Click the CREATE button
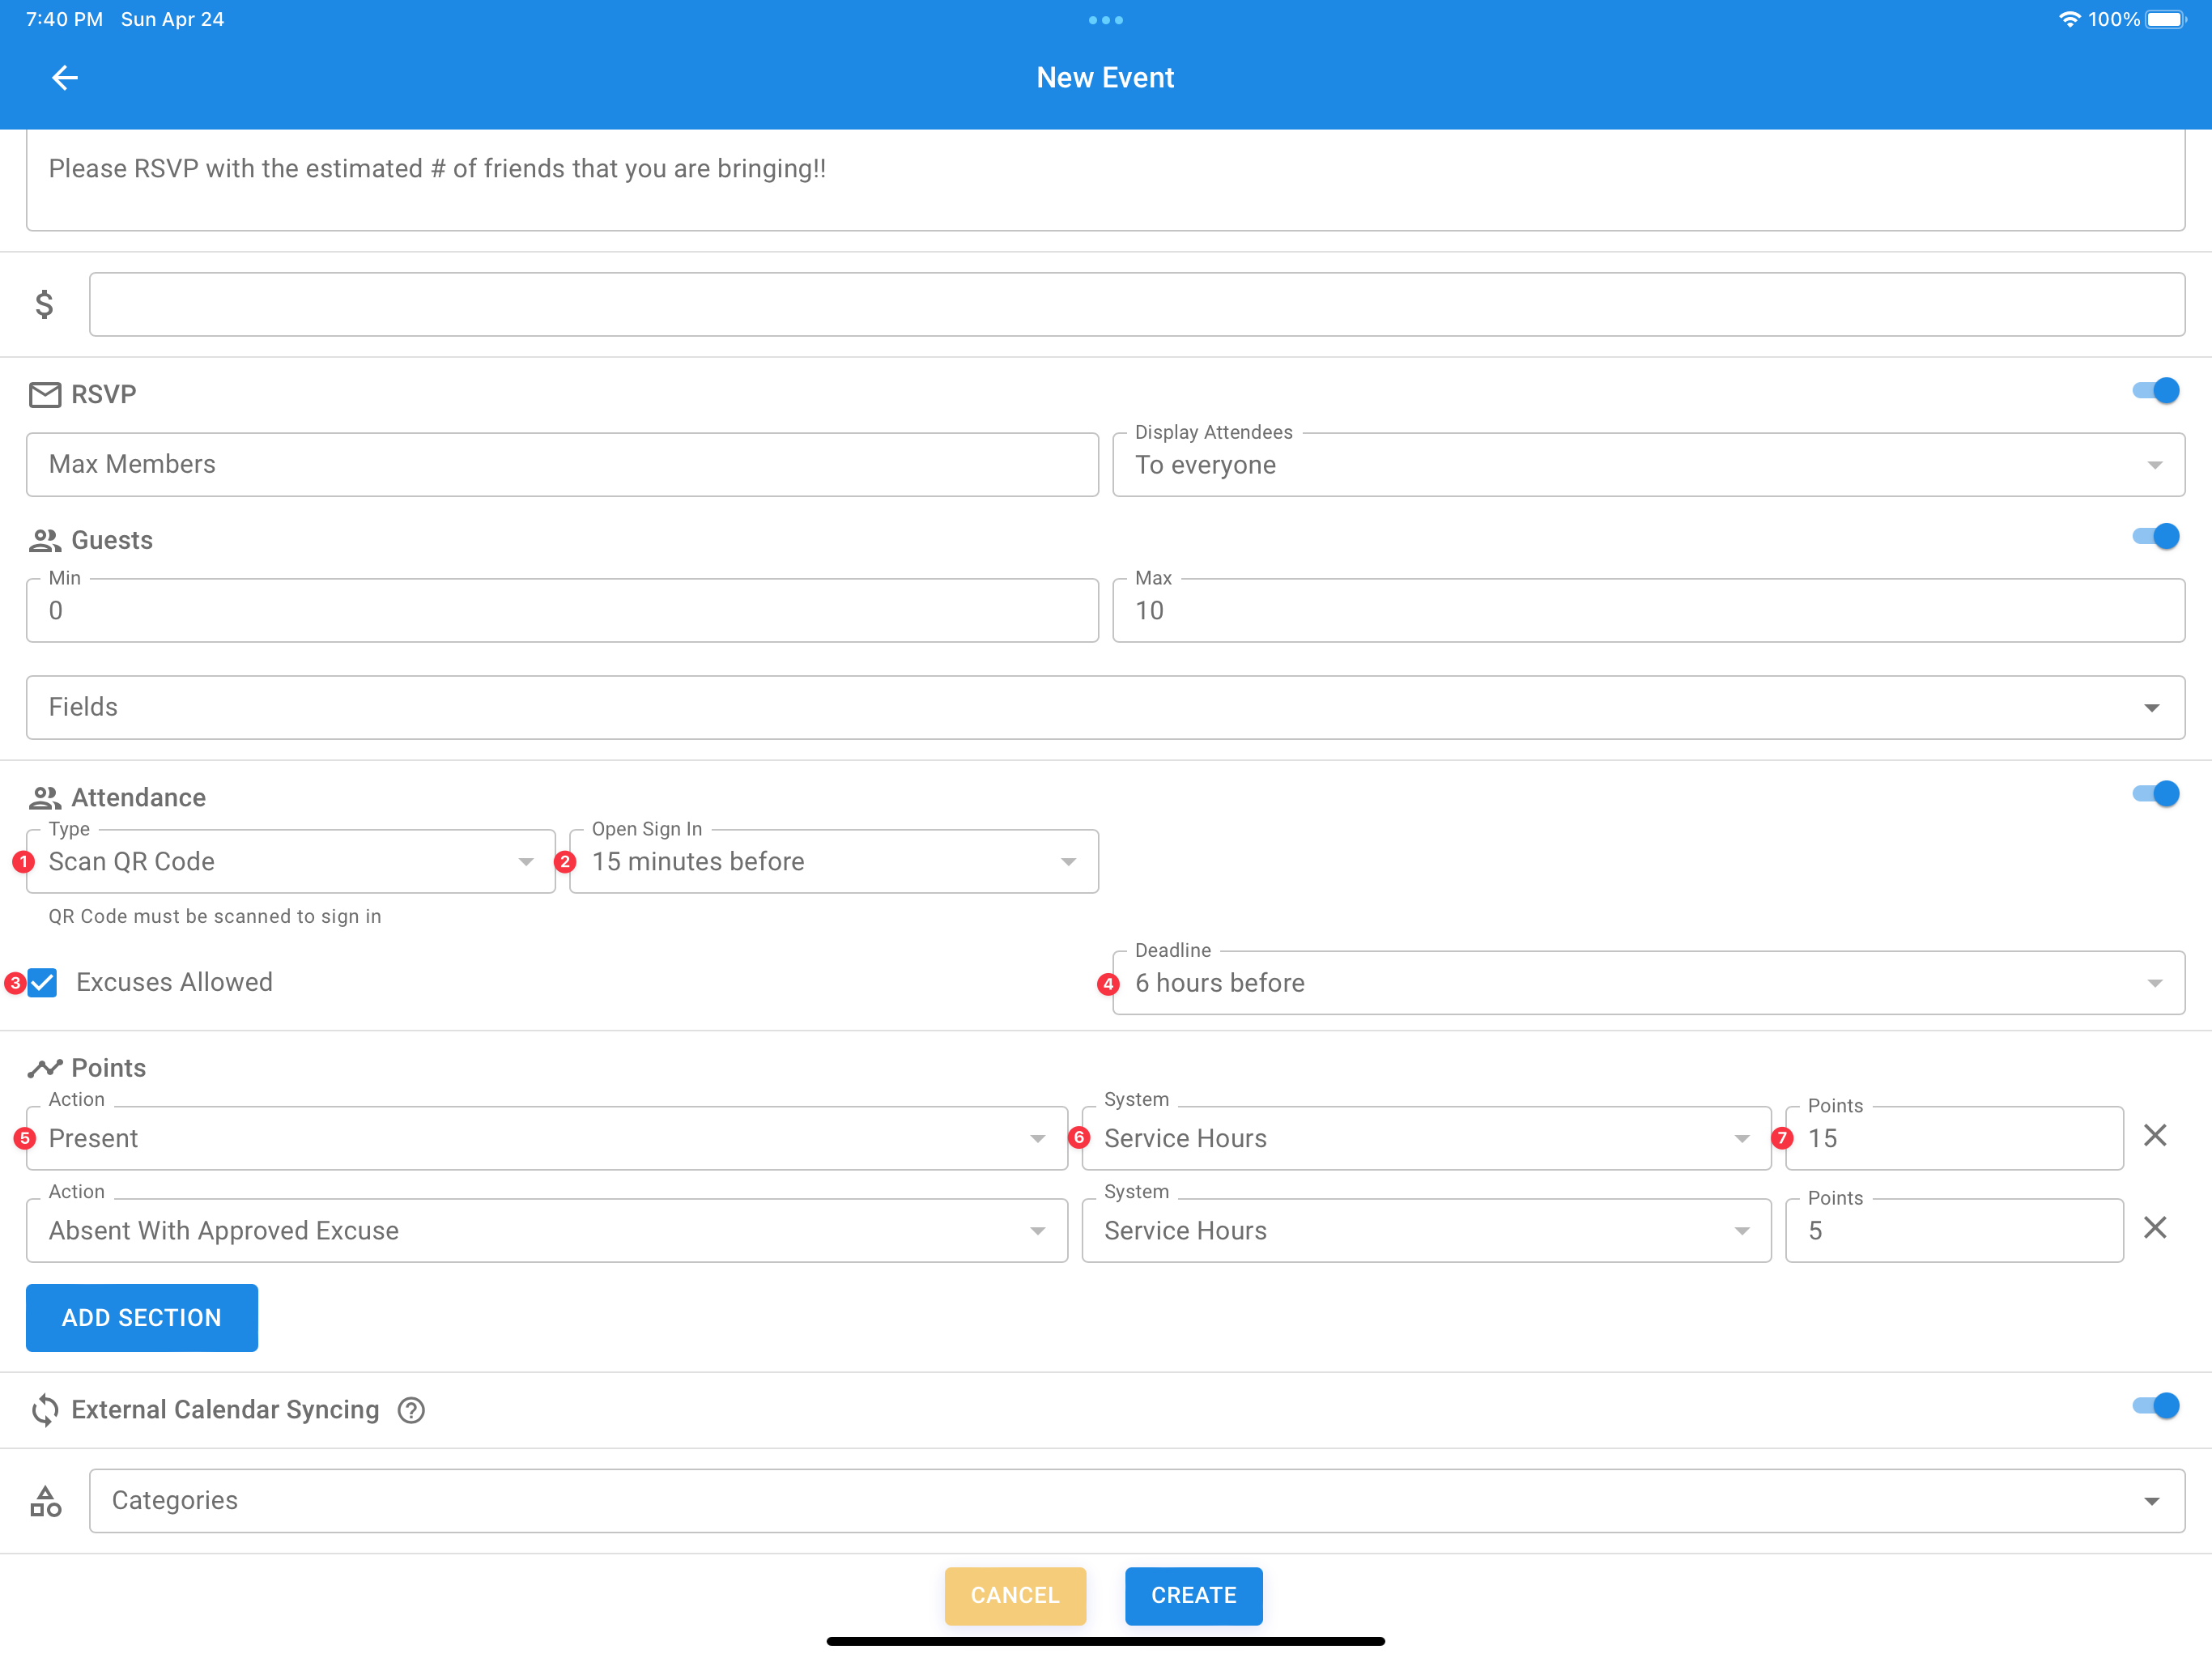The width and height of the screenshot is (2212, 1658). point(1193,1596)
